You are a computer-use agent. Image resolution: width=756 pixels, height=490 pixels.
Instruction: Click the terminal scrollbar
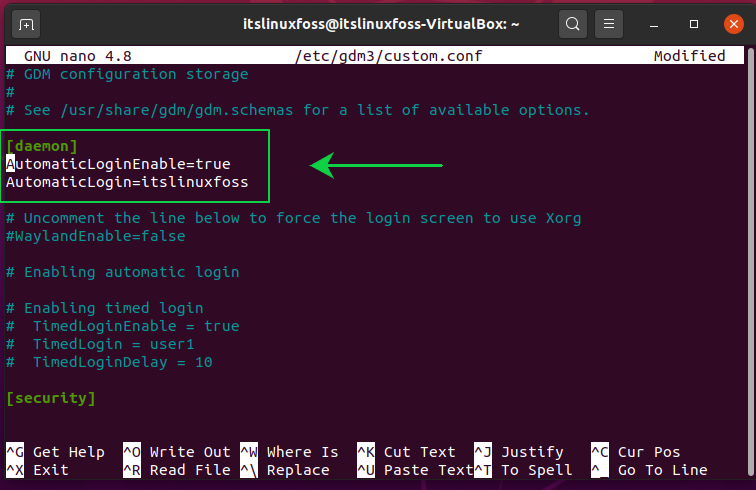[750, 260]
